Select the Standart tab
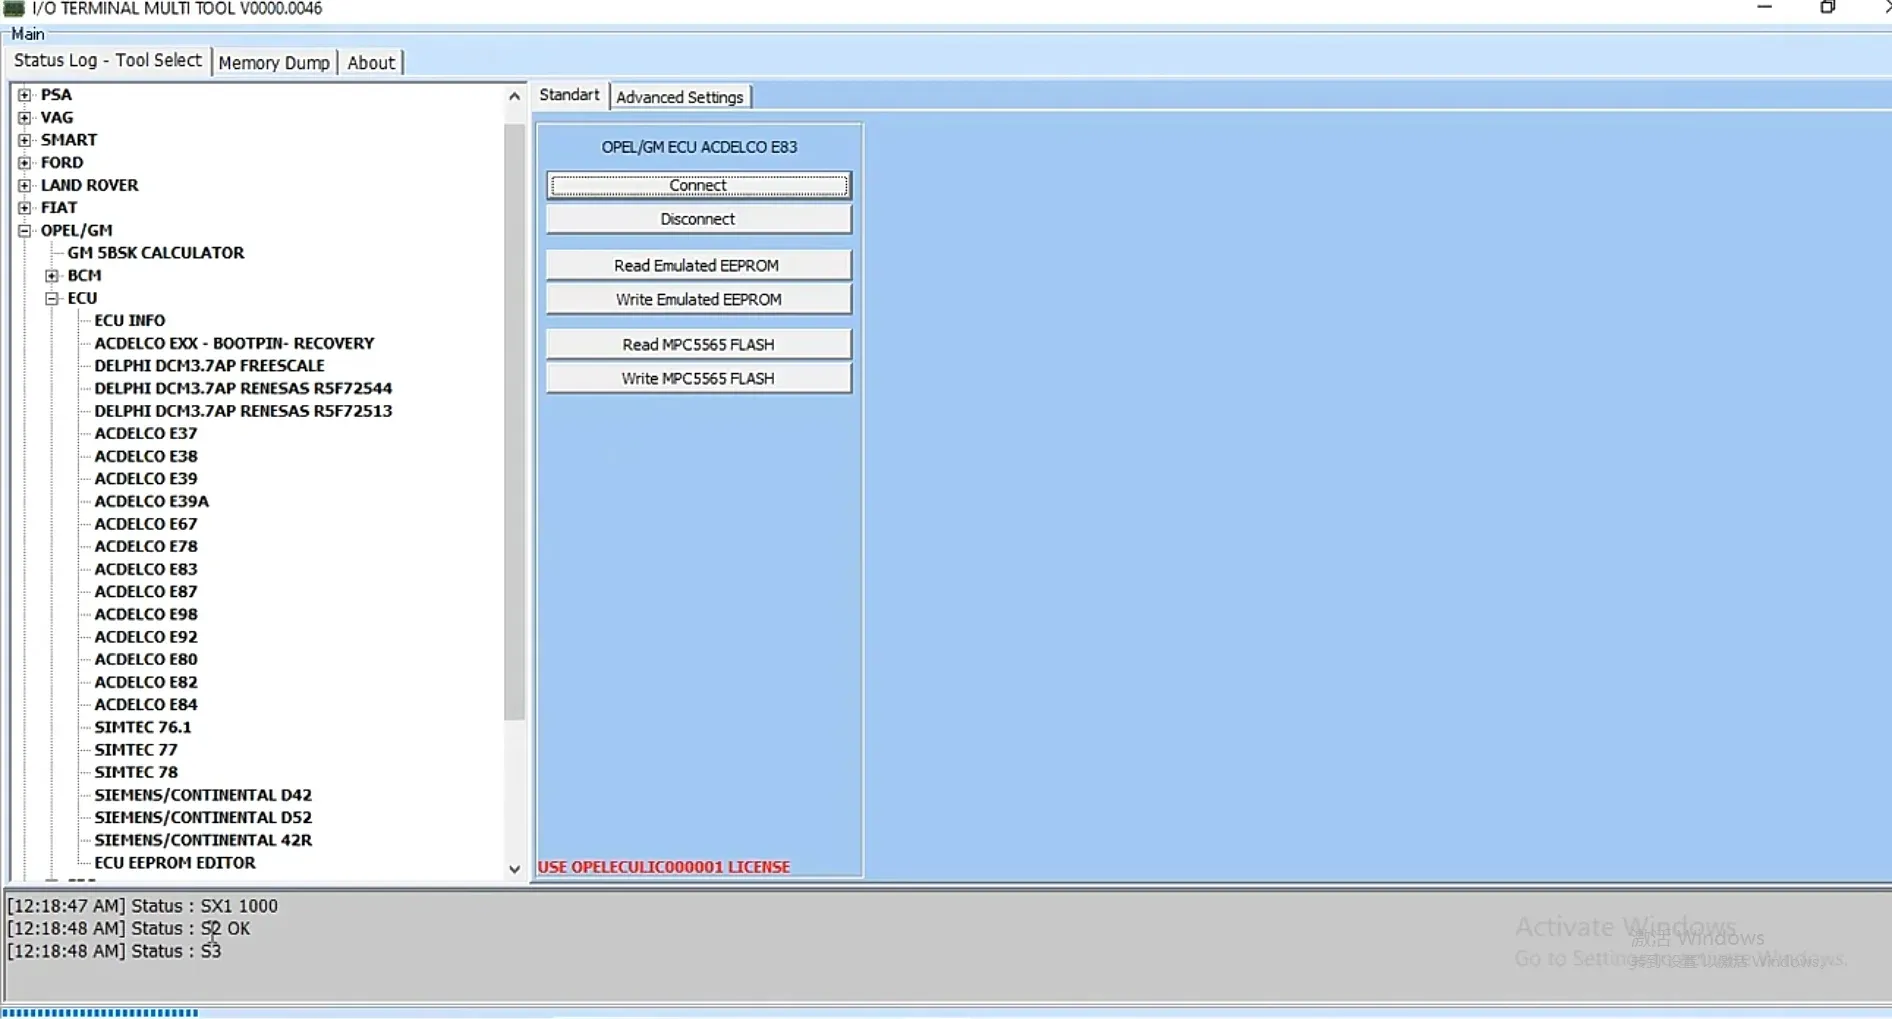Image resolution: width=1892 pixels, height=1019 pixels. click(x=568, y=94)
